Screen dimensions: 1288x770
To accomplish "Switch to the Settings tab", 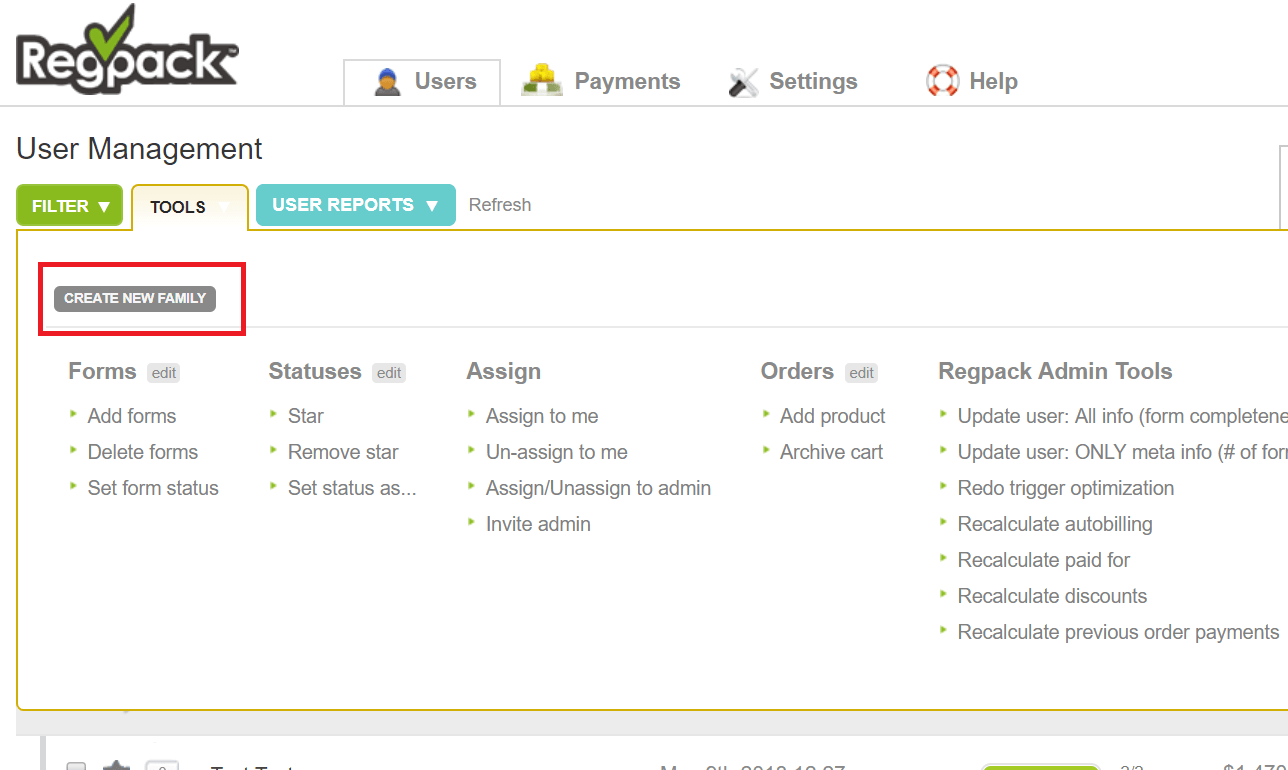I will pyautogui.click(x=812, y=81).
